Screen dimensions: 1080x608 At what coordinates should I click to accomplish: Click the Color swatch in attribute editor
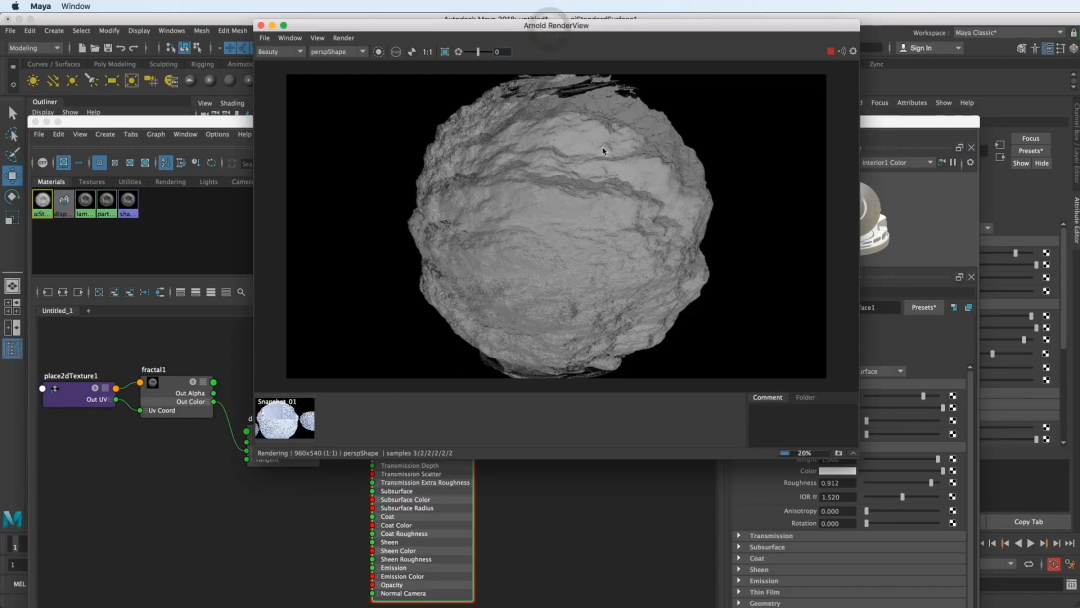click(837, 471)
